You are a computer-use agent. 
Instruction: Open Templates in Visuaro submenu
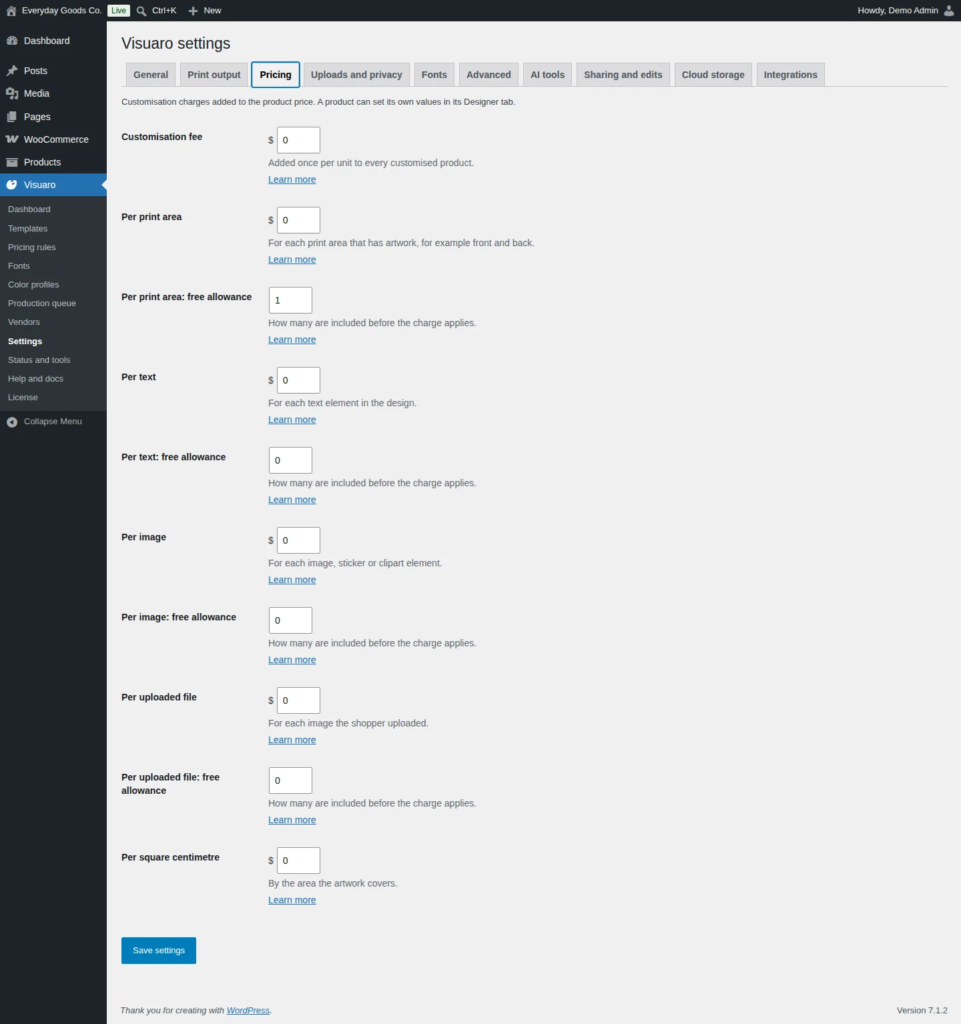[x=27, y=229]
